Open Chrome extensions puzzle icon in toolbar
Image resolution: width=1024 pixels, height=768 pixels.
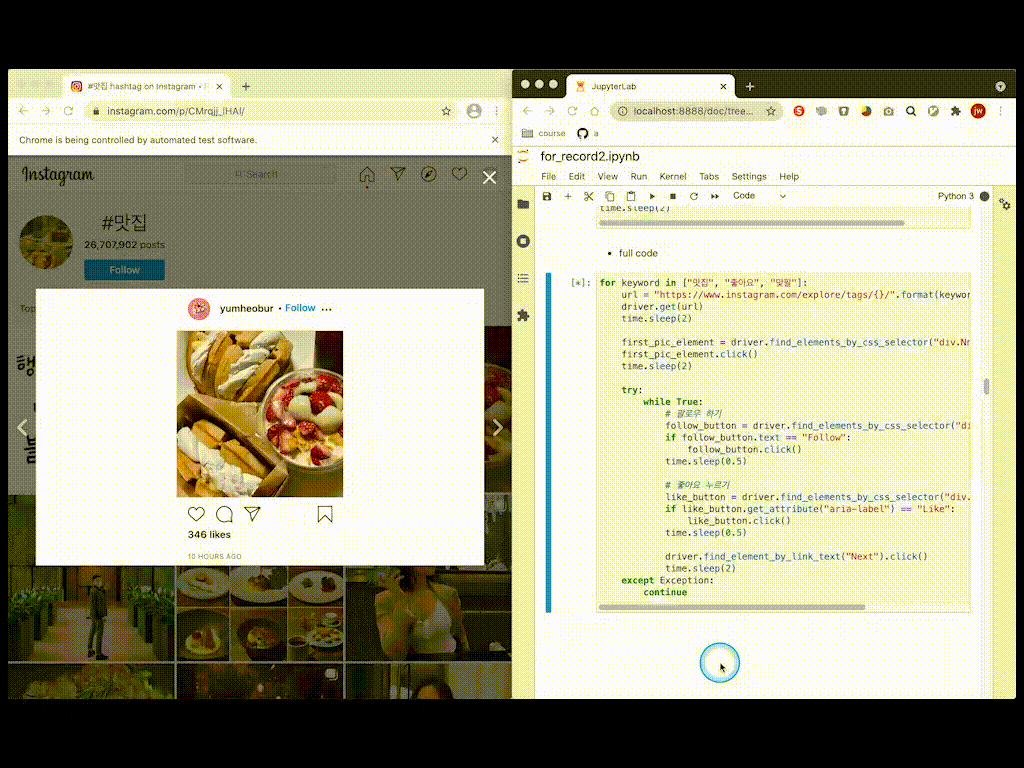955,111
